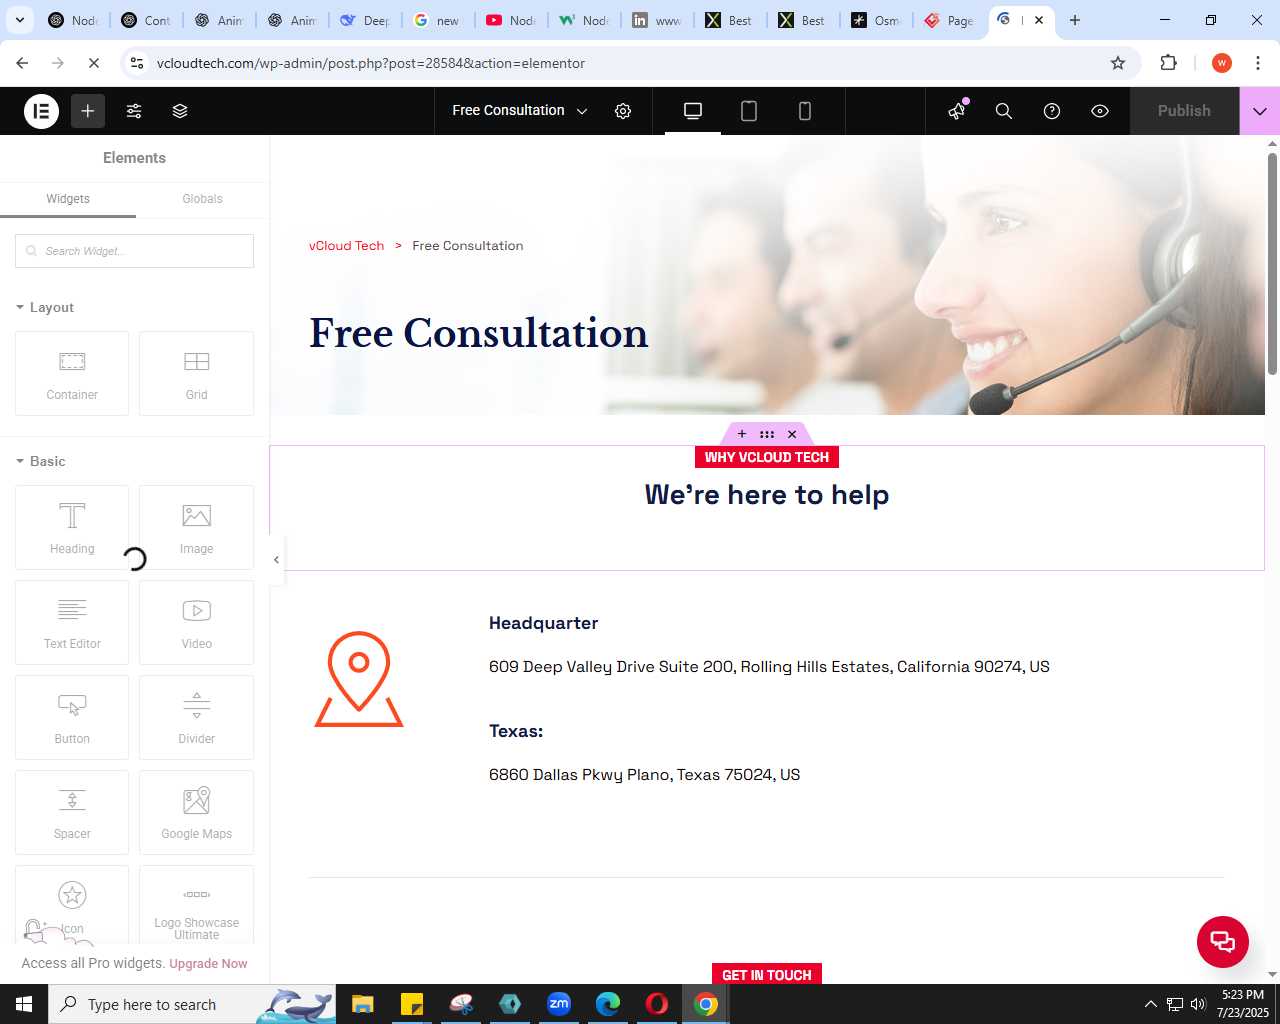The height and width of the screenshot is (1024, 1280).
Task: Delete section with handle X
Action: click(792, 434)
